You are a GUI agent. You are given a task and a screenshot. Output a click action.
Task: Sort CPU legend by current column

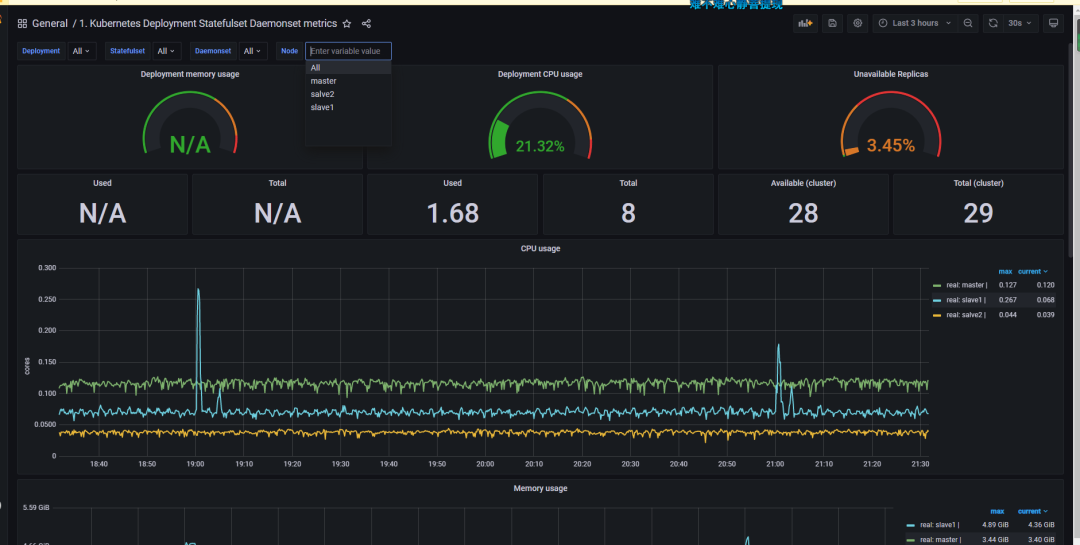(x=1032, y=271)
